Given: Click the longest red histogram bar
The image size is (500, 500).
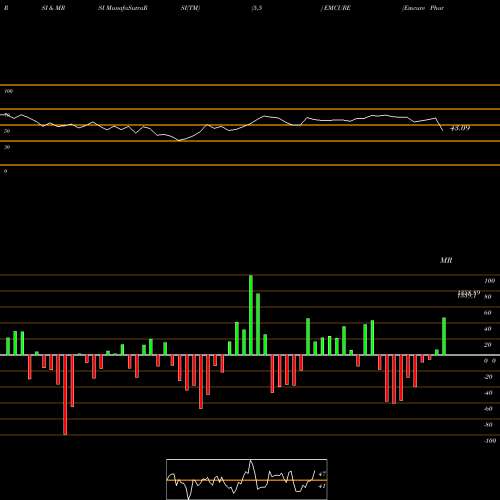Looking at the screenshot, I should click(65, 395).
